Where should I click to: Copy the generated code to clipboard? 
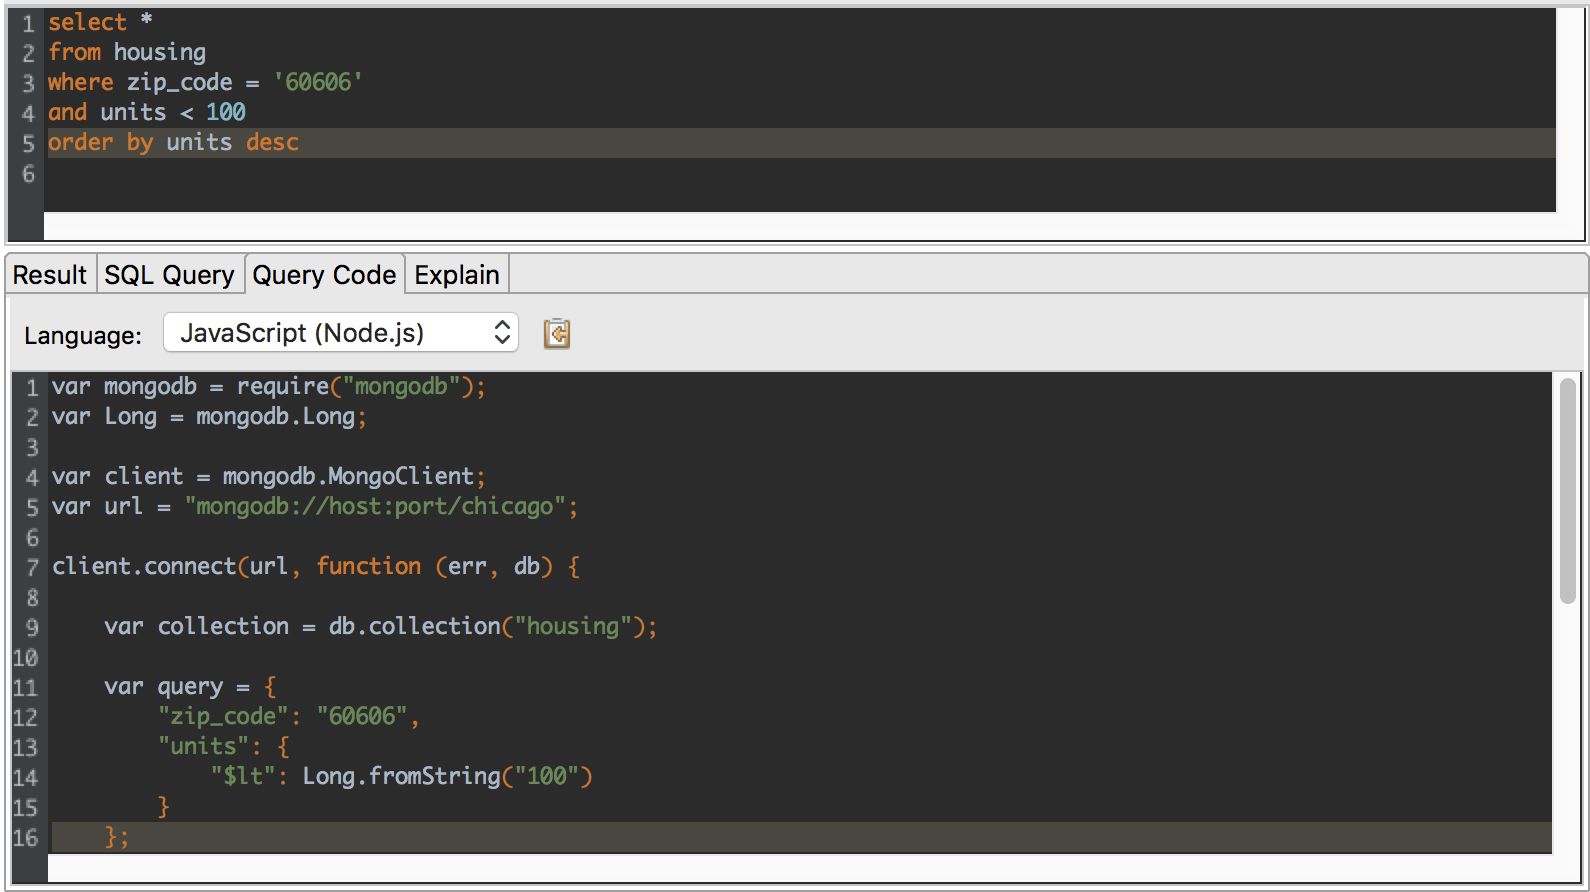tap(557, 333)
